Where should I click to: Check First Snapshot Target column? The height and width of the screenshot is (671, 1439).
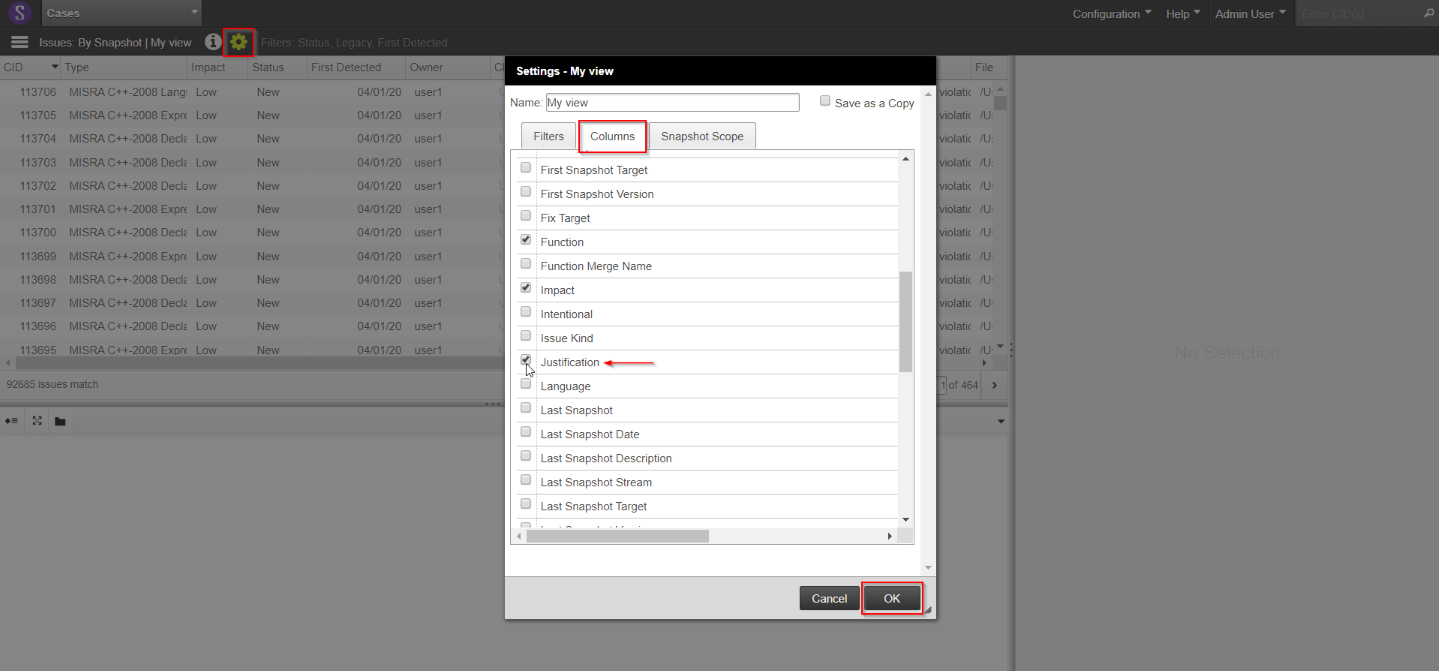pyautogui.click(x=526, y=168)
